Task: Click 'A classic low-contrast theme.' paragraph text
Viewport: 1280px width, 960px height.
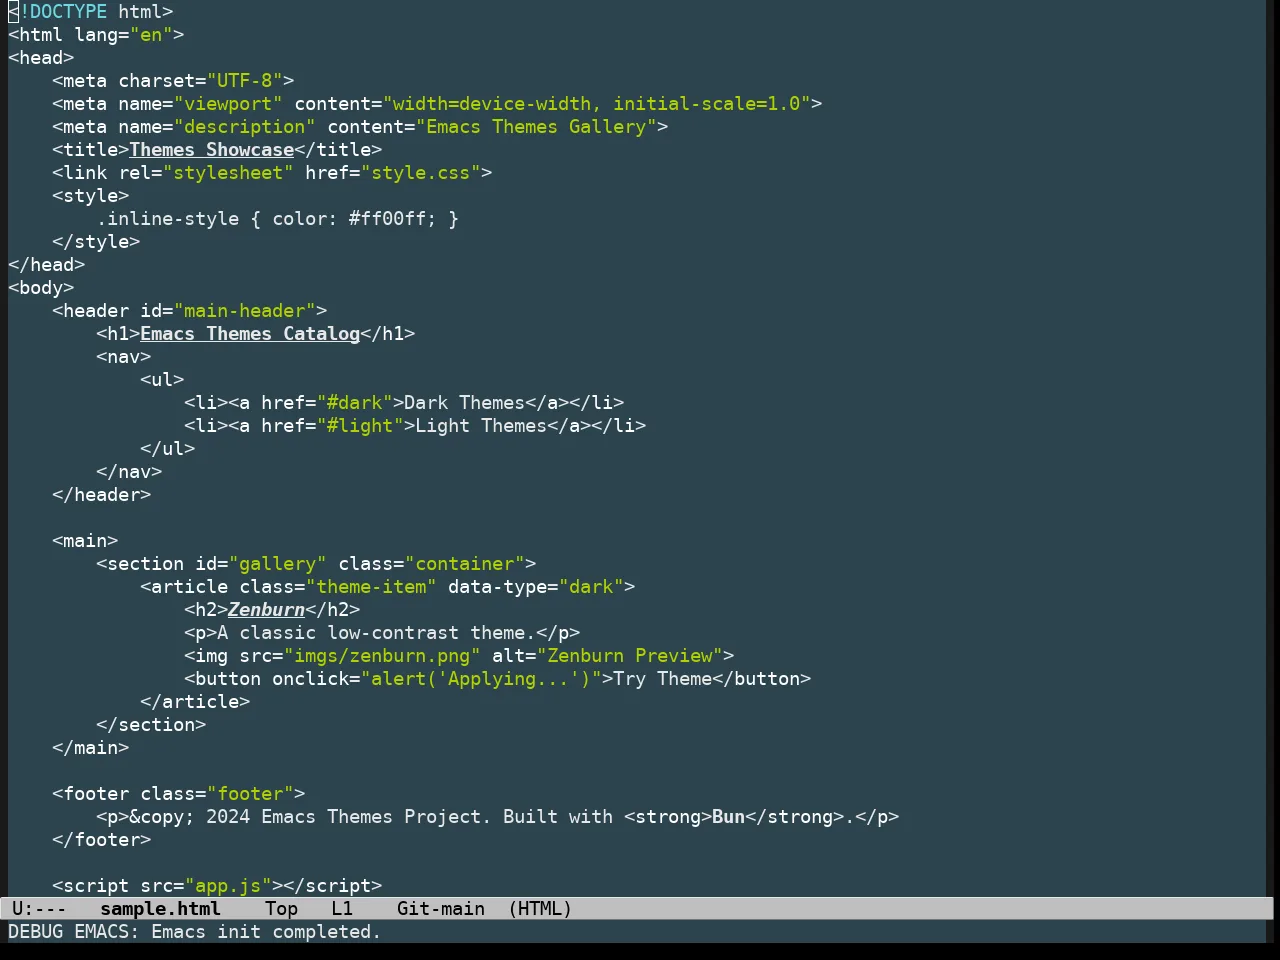Action: (x=377, y=633)
